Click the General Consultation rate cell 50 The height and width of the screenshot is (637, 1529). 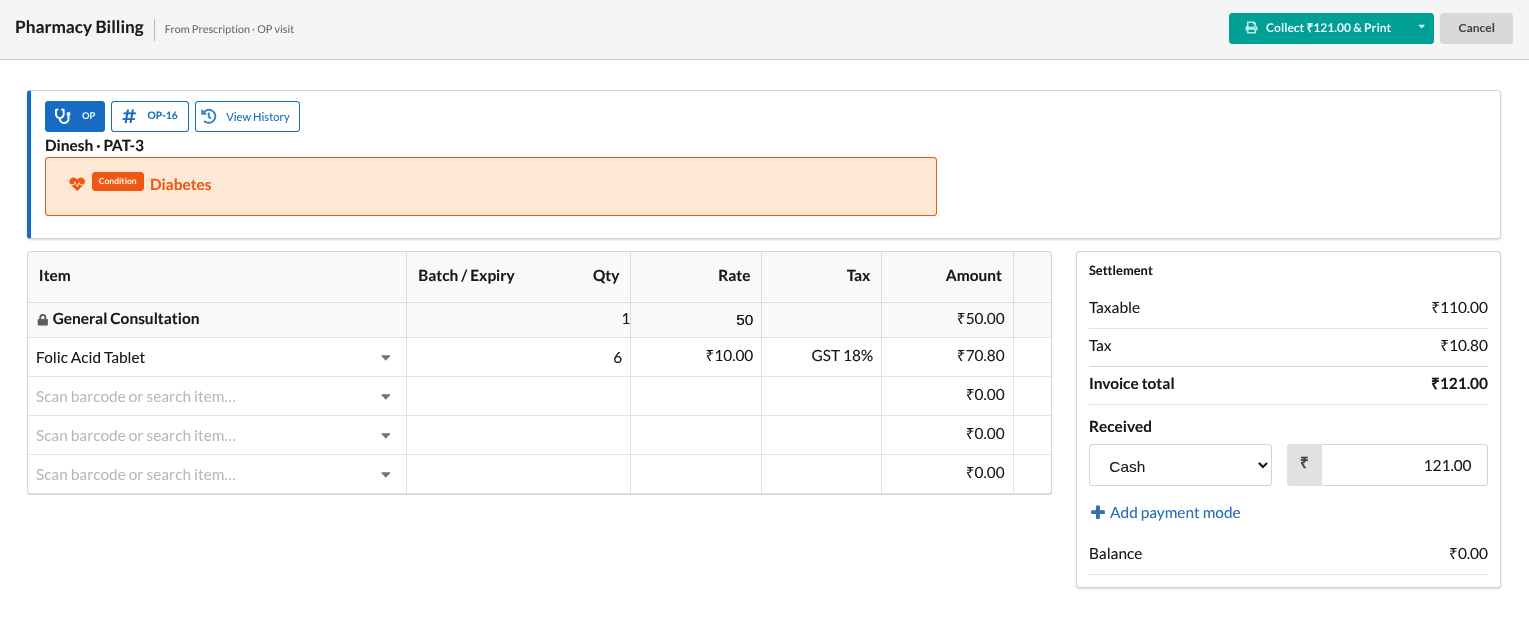tap(696, 320)
